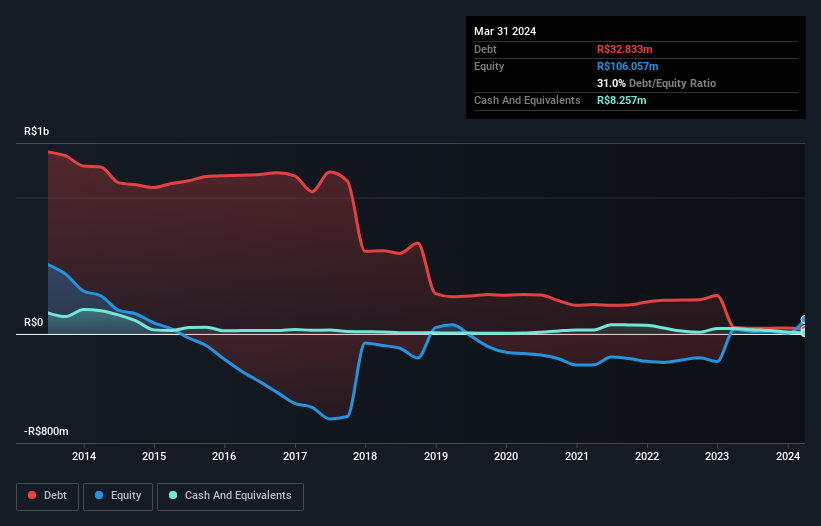Click the 2017 x-axis label
Viewport: 821px width, 526px height.
point(295,456)
